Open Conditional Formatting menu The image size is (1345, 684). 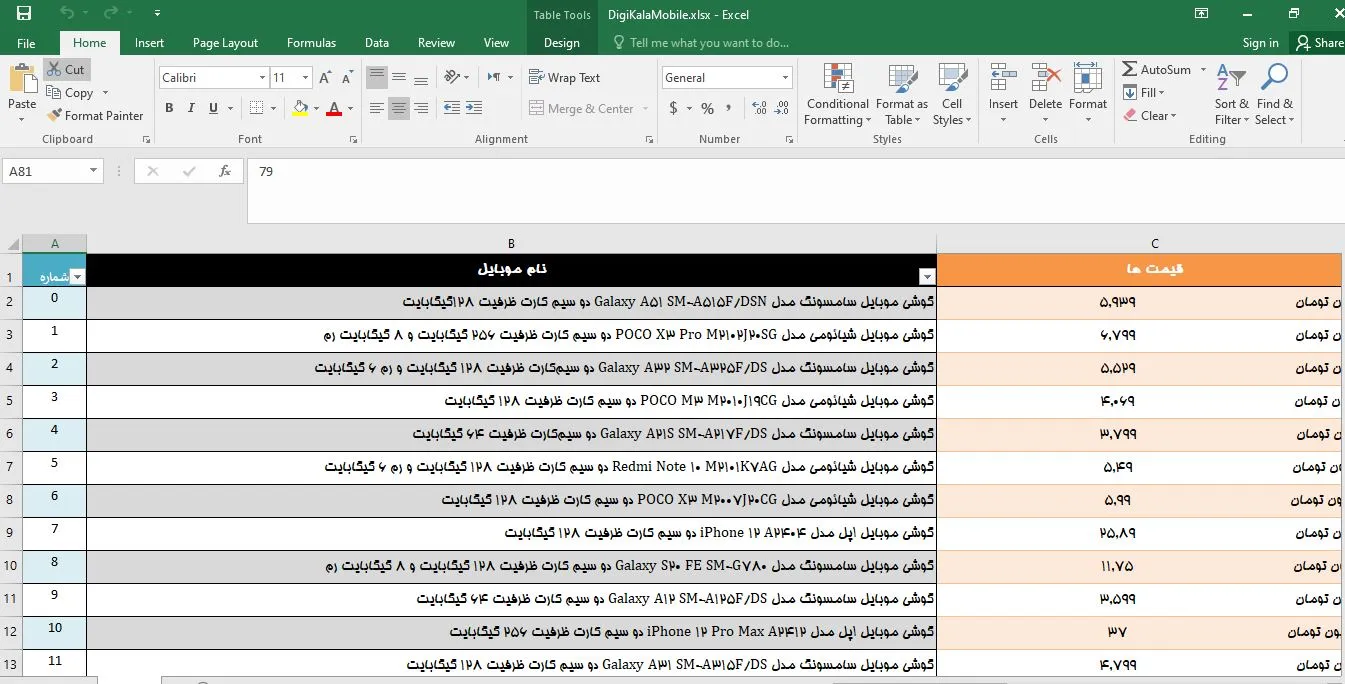coord(838,95)
